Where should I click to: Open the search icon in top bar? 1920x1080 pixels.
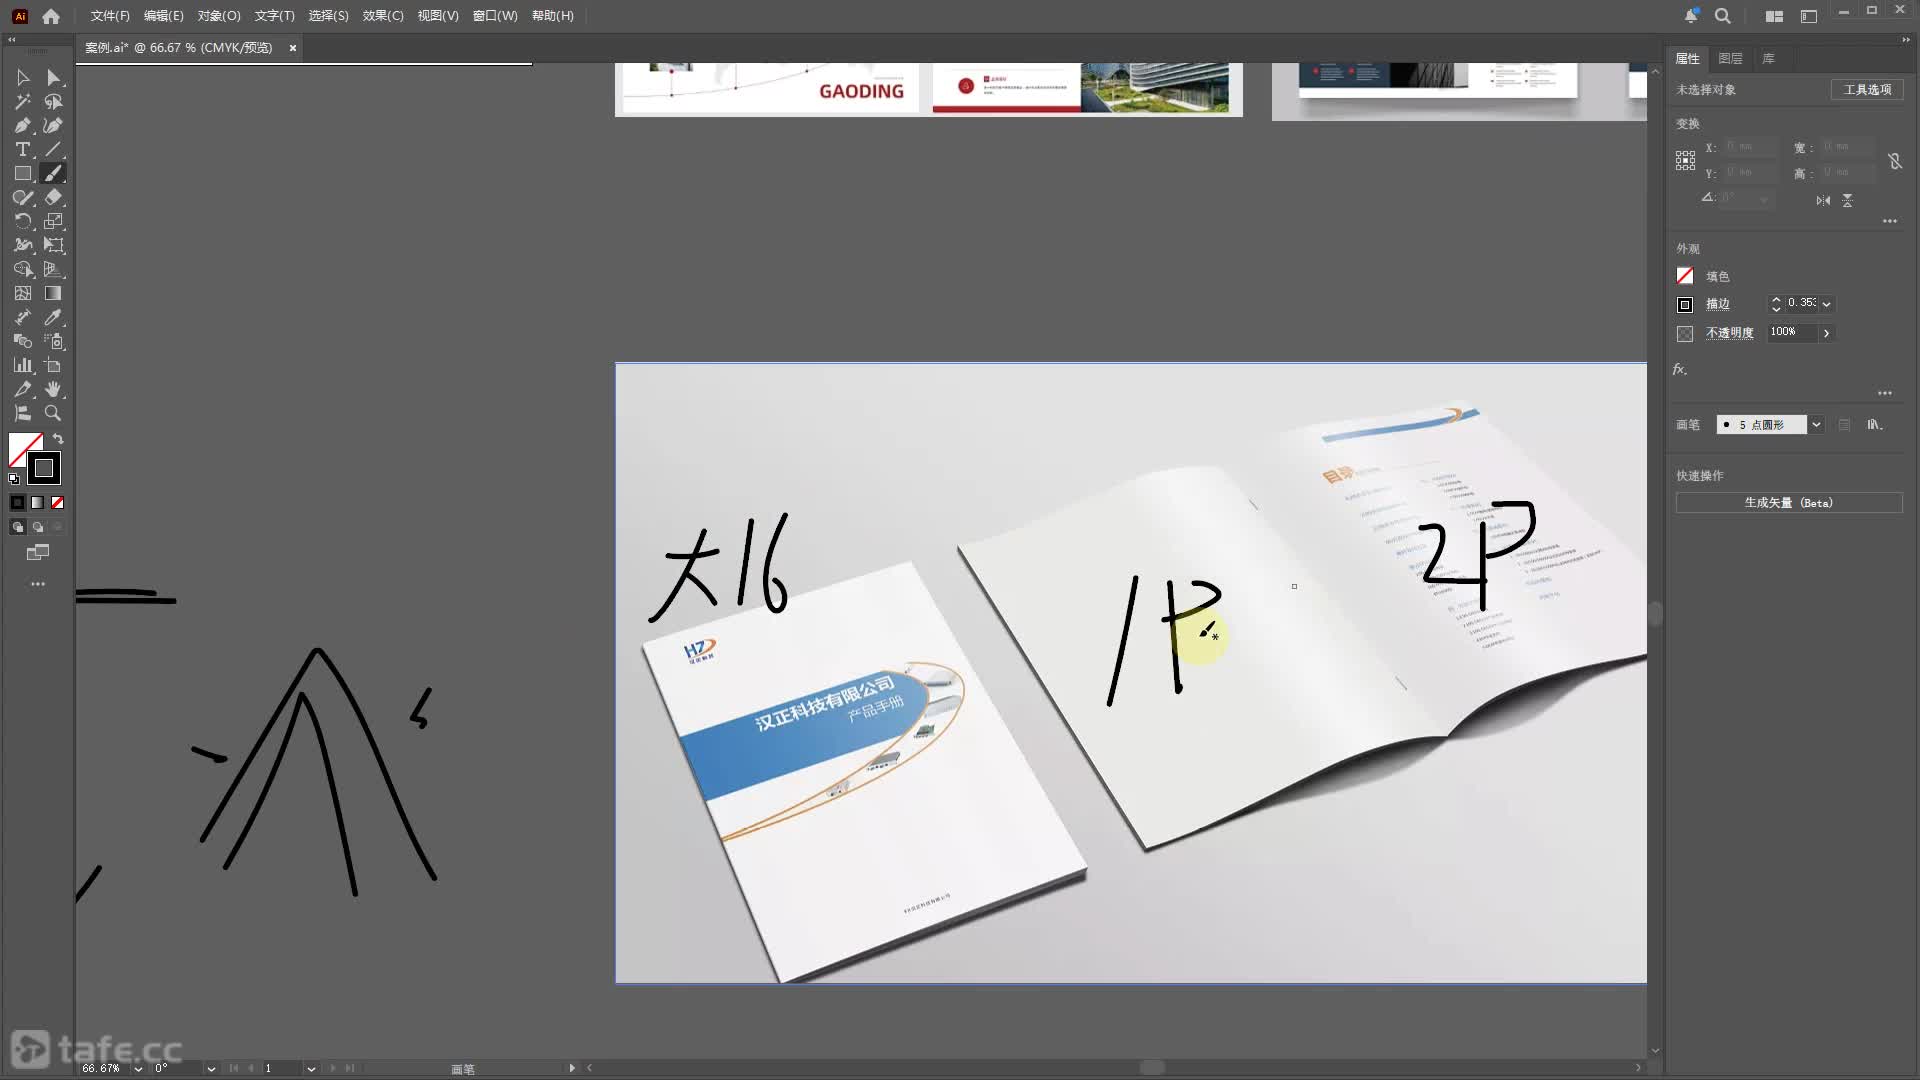click(x=1723, y=16)
